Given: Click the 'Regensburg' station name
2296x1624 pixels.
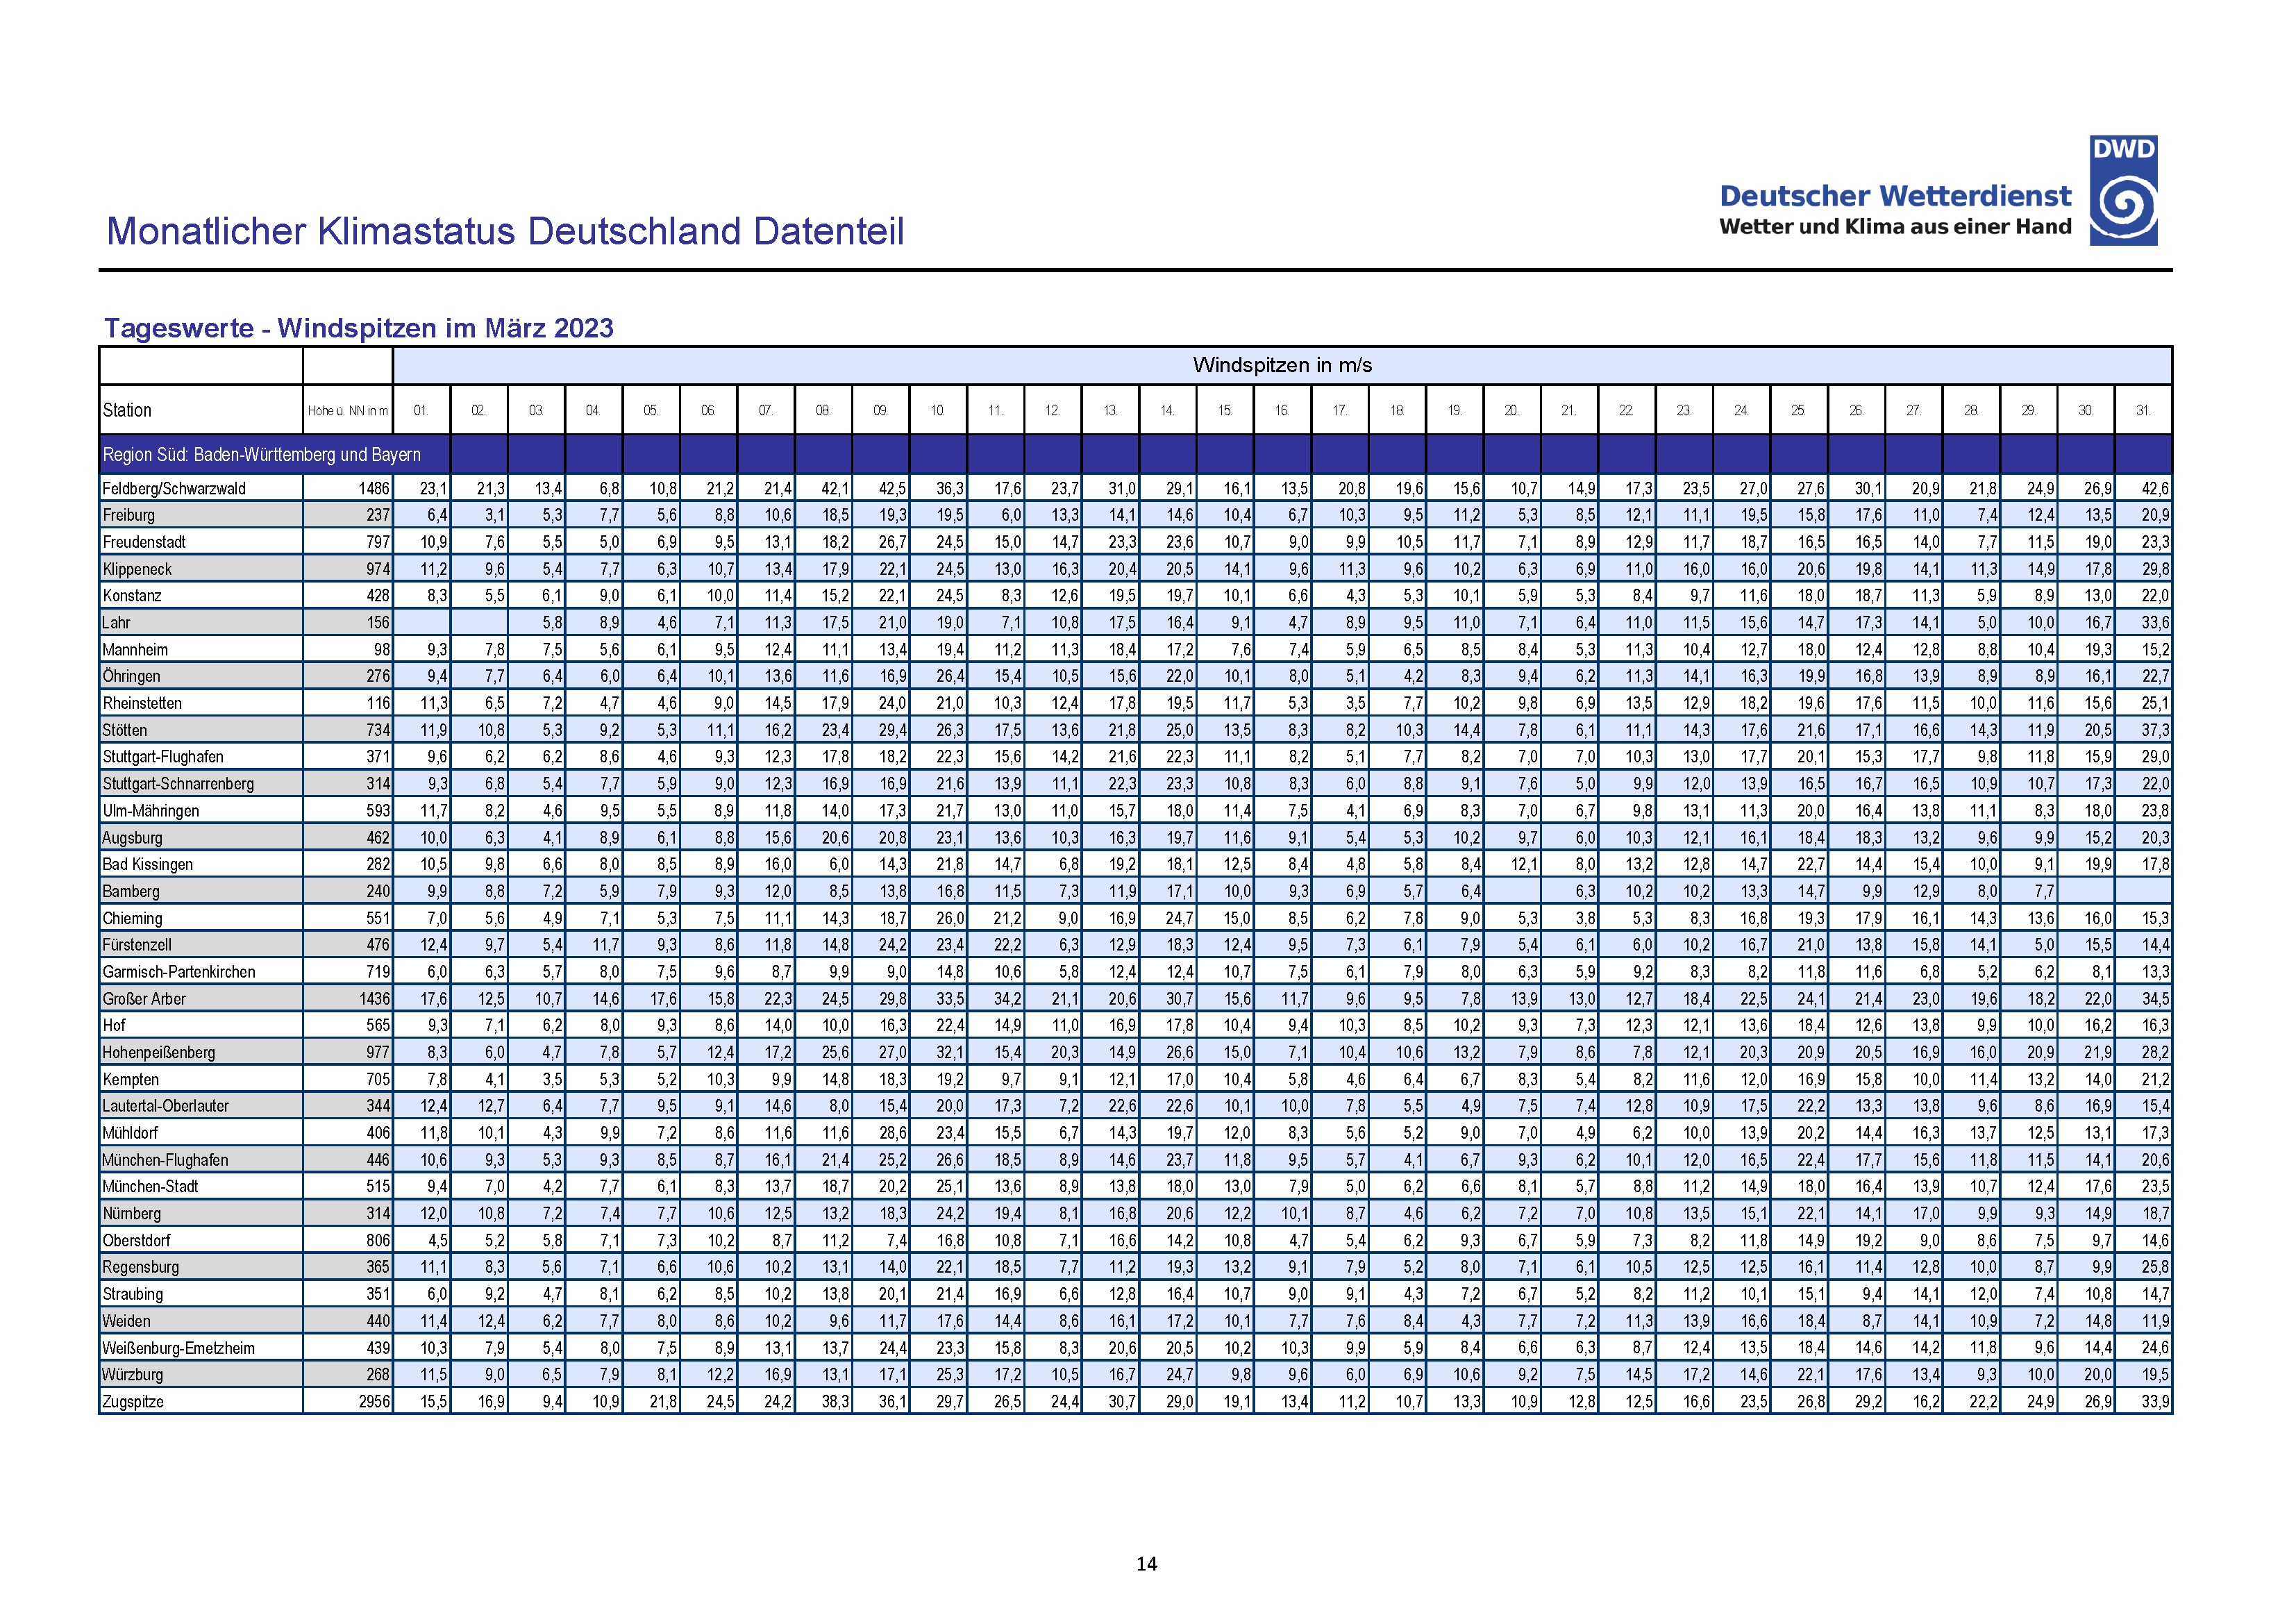Looking at the screenshot, I should [x=141, y=1267].
